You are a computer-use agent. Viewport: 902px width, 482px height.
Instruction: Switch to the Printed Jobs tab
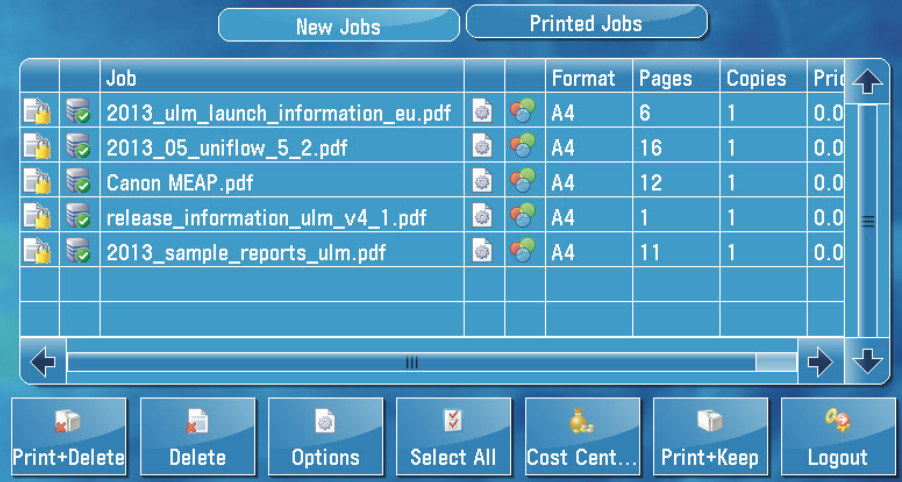point(586,23)
